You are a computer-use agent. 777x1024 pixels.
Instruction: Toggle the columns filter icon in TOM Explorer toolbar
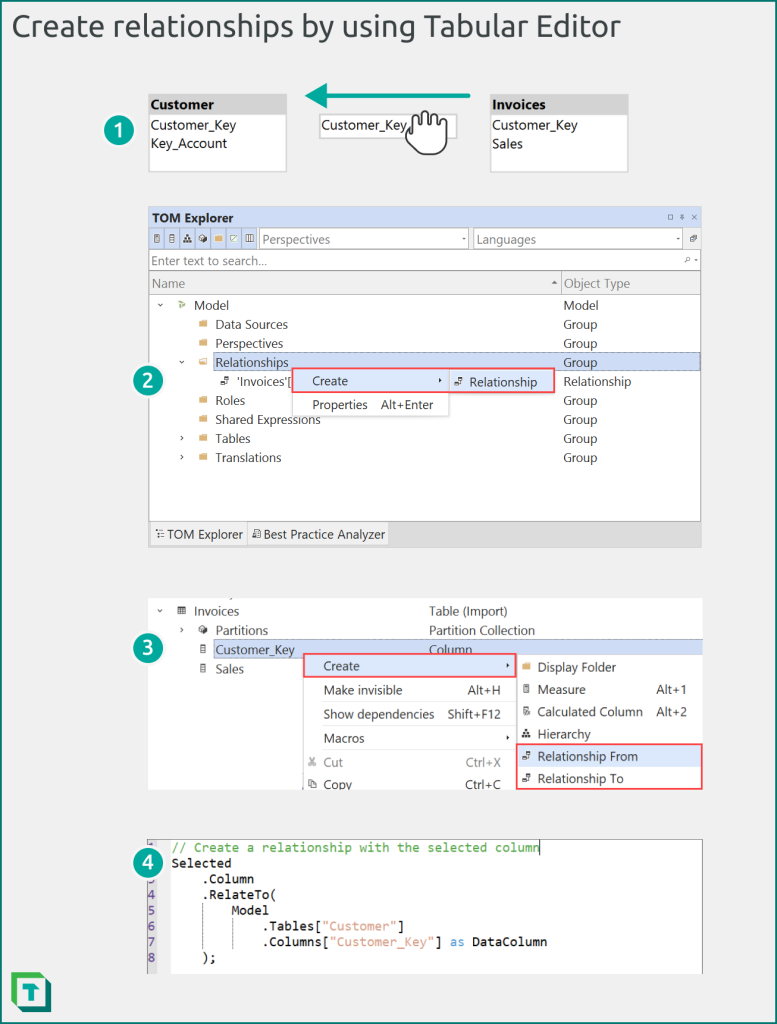pos(172,239)
